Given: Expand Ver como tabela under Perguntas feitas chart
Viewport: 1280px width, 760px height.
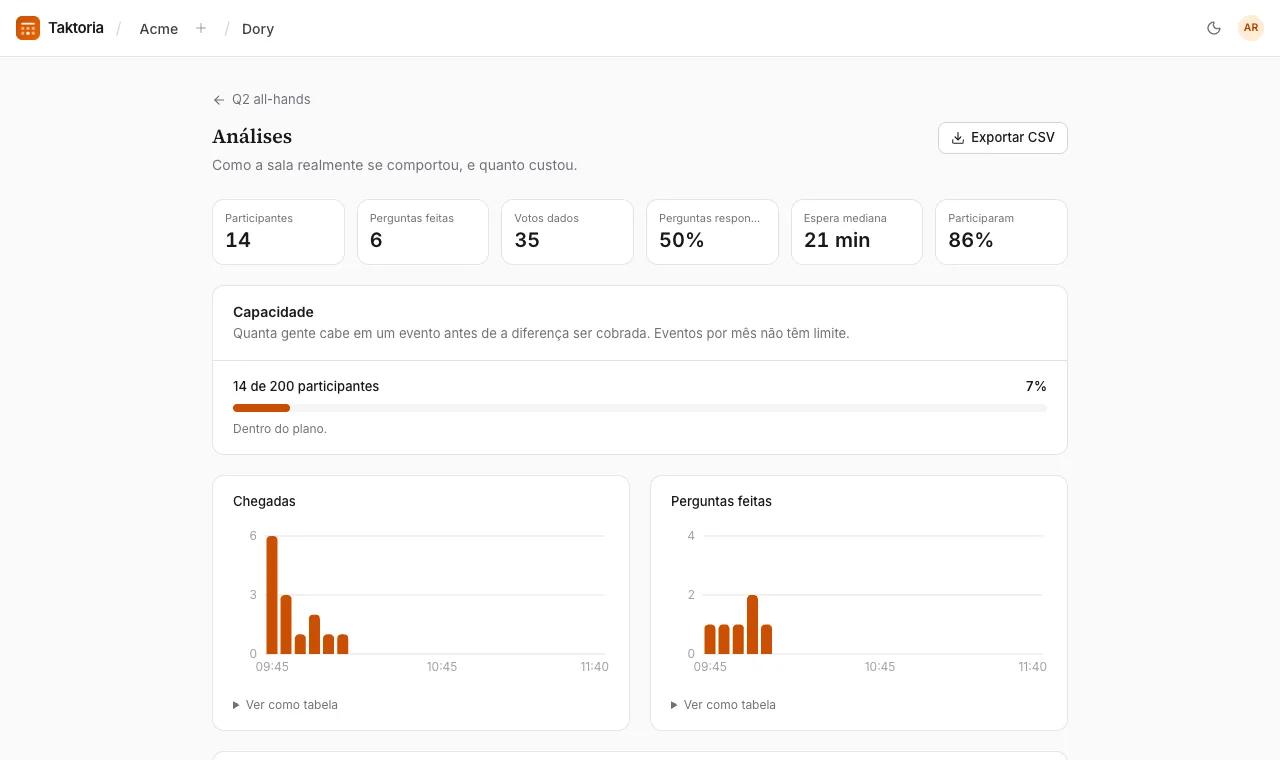Looking at the screenshot, I should 723,705.
